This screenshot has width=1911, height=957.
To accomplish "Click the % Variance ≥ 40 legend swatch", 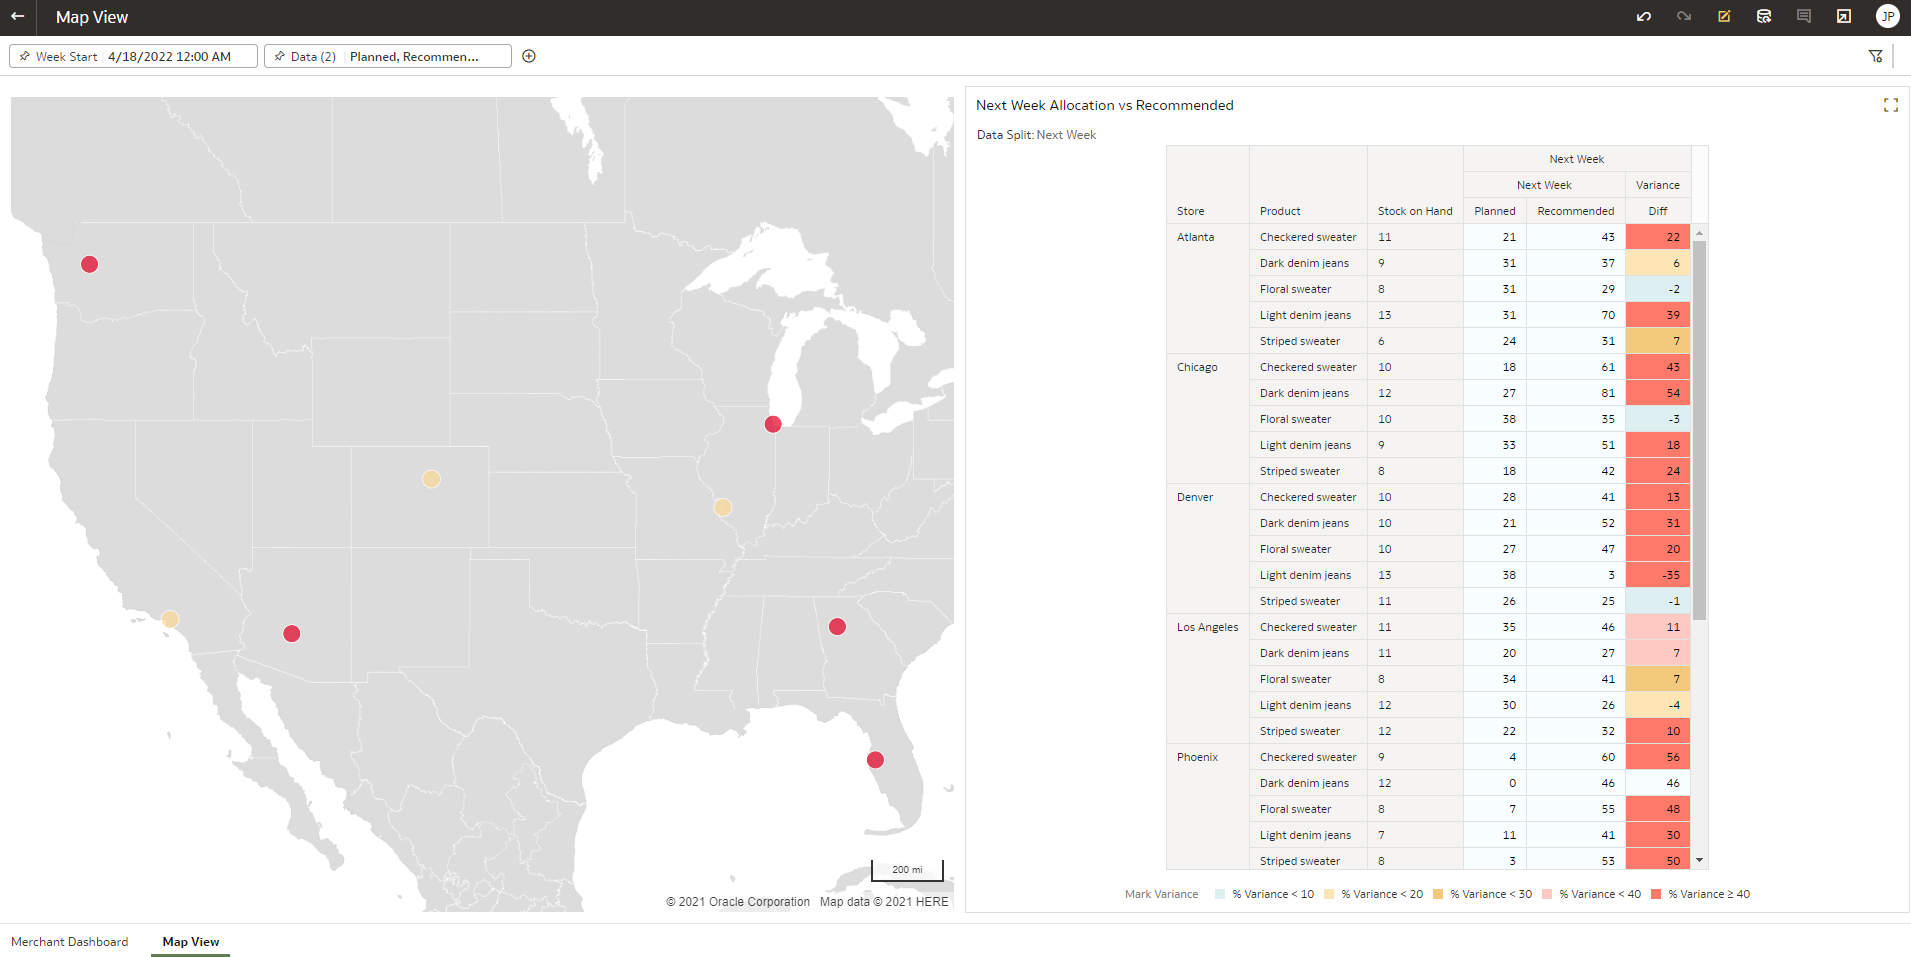I will coord(1656,894).
